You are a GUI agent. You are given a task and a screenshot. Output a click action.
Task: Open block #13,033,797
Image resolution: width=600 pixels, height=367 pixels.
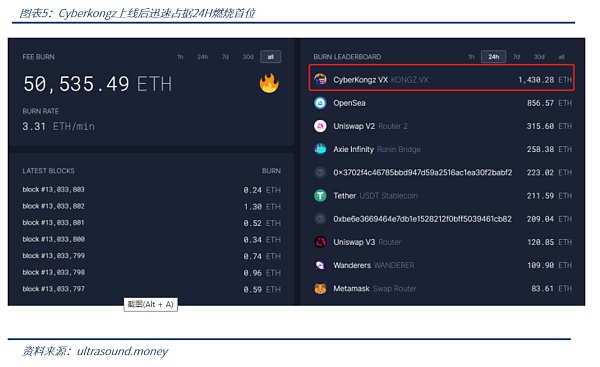point(54,289)
